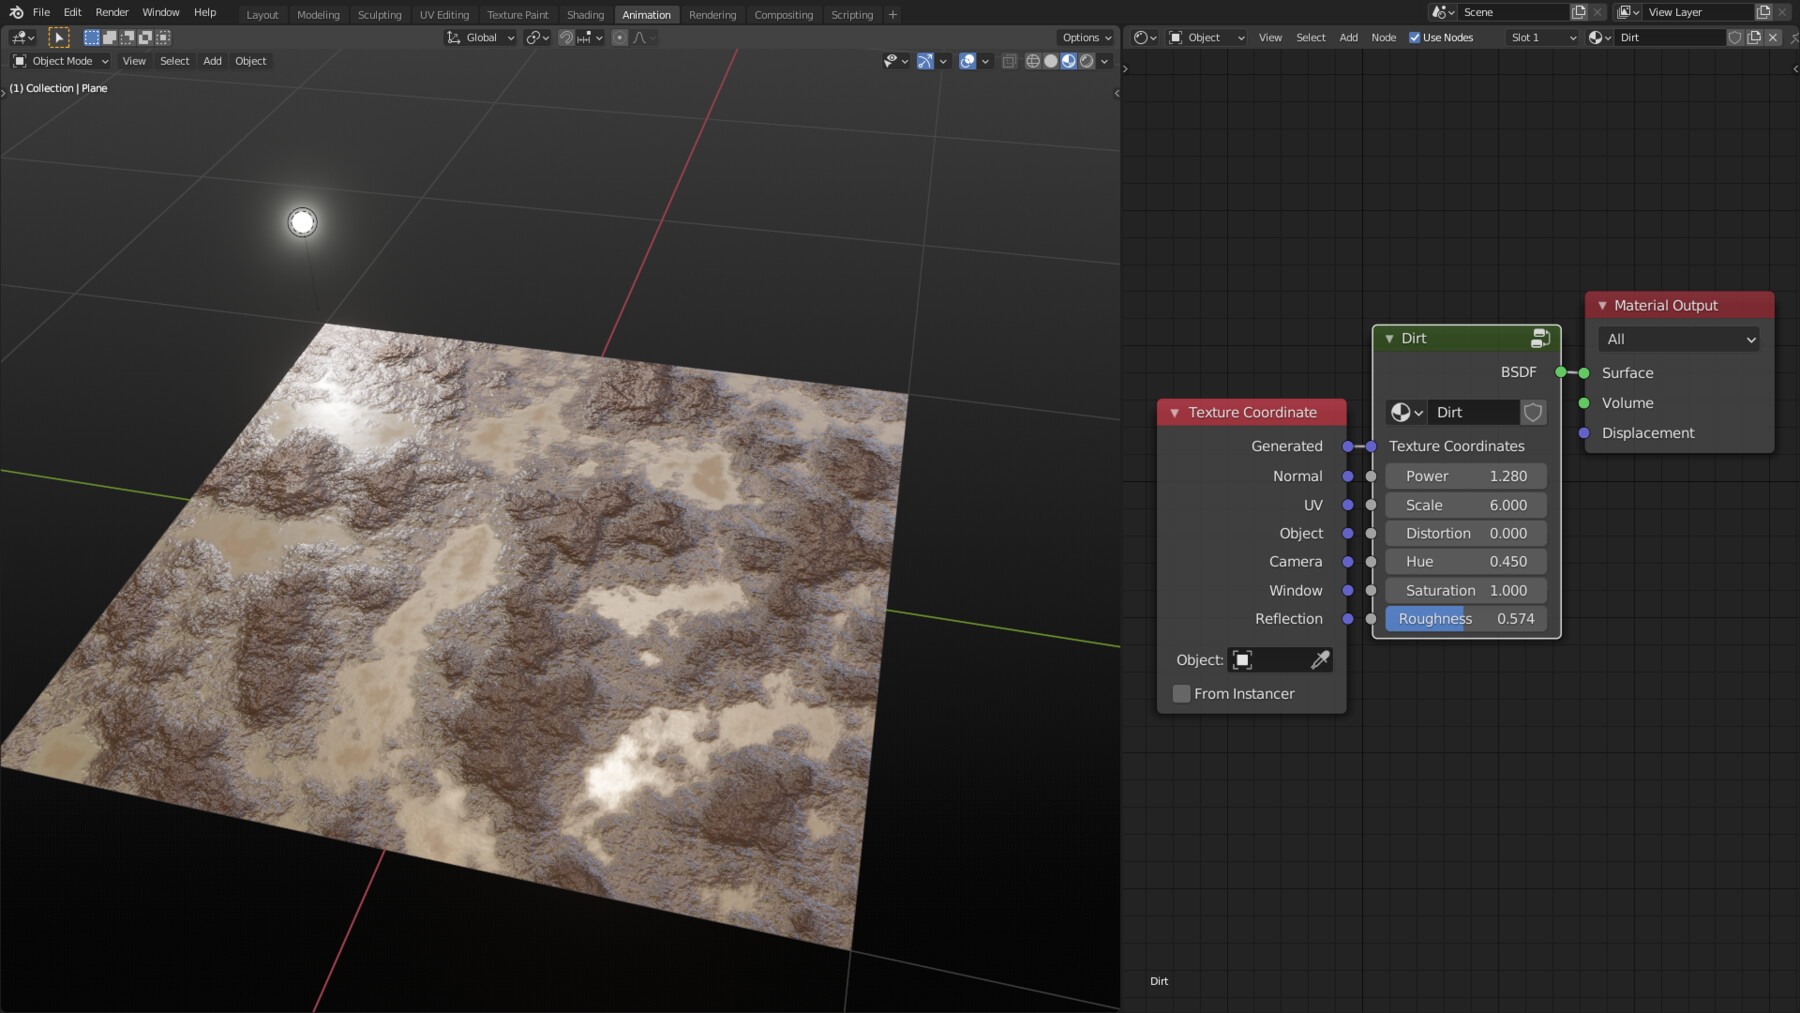
Task: Toggle proportional editing in the viewport header
Action: 617,37
